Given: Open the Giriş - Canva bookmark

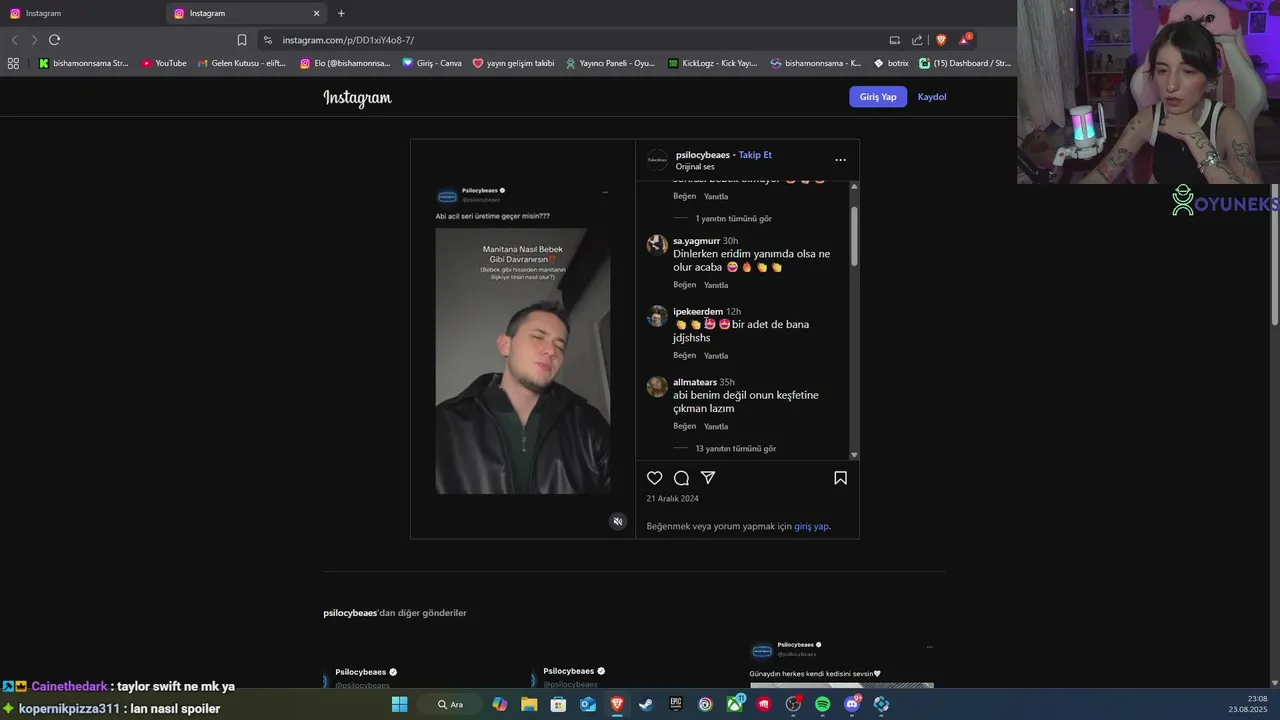Looking at the screenshot, I should 432,63.
